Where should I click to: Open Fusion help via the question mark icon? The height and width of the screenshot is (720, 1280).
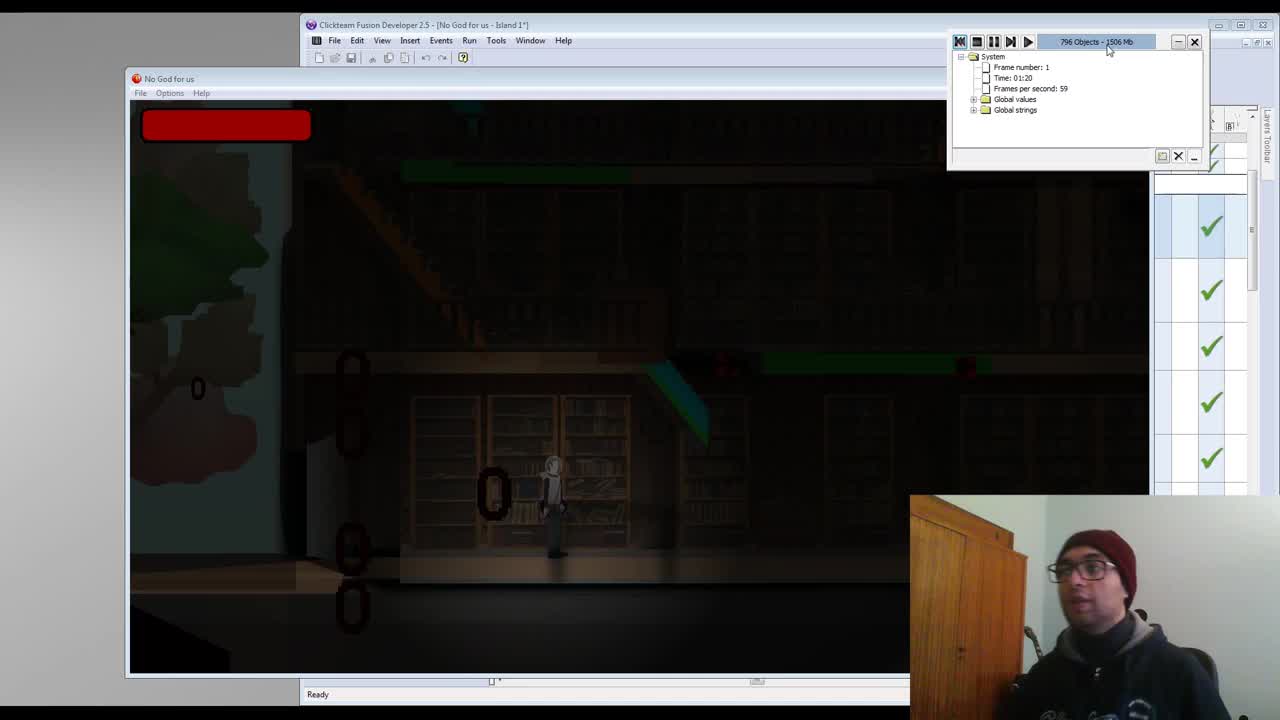463,57
